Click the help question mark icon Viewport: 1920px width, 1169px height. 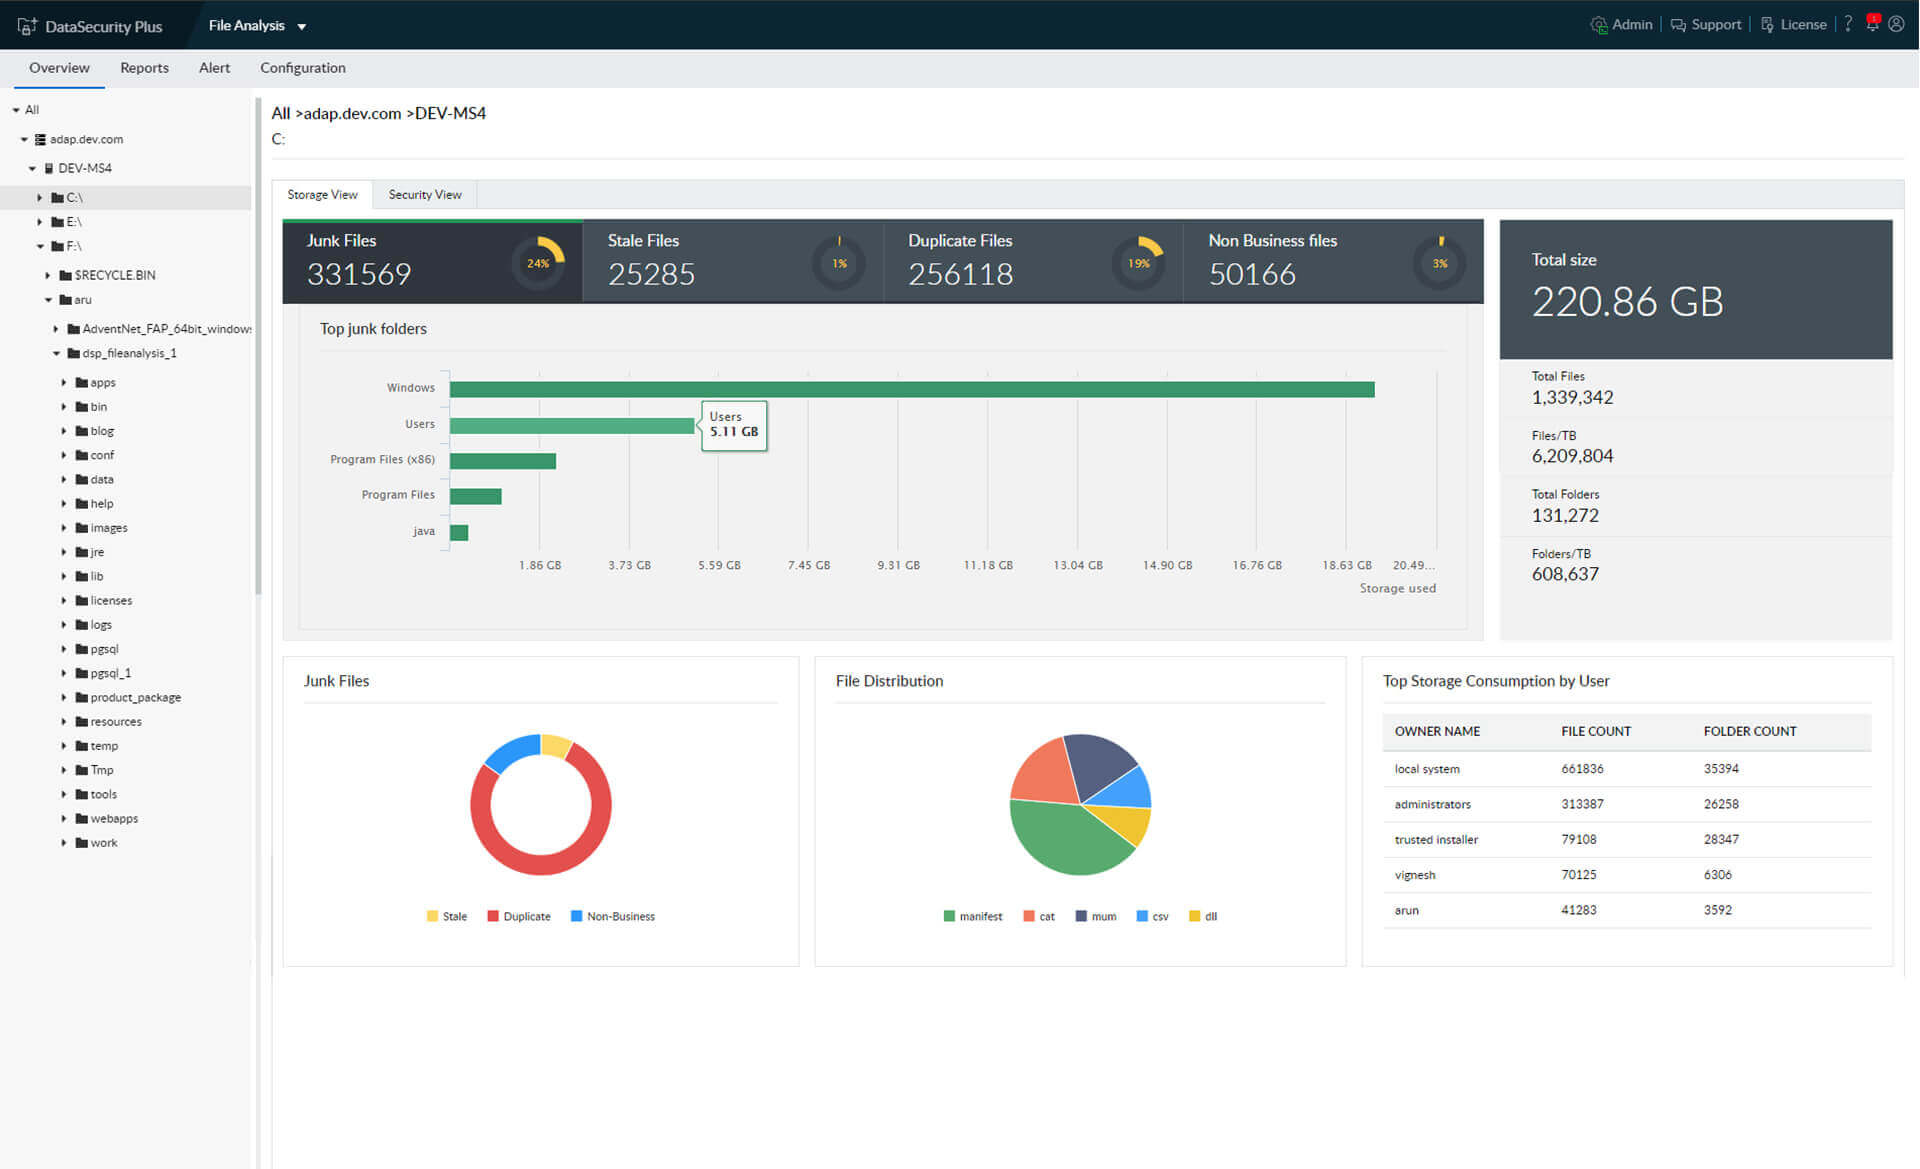[x=1848, y=24]
